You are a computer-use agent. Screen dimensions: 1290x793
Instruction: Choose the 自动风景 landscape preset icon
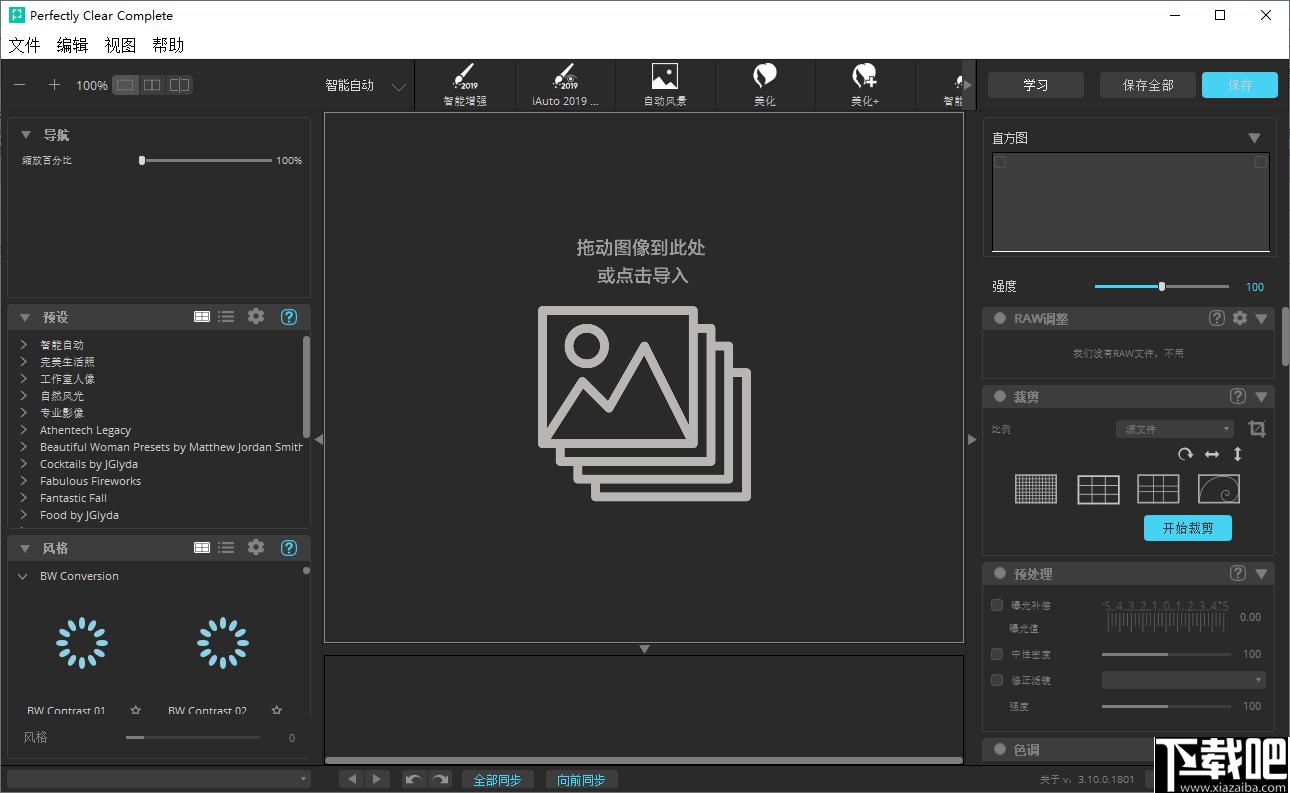(x=665, y=85)
